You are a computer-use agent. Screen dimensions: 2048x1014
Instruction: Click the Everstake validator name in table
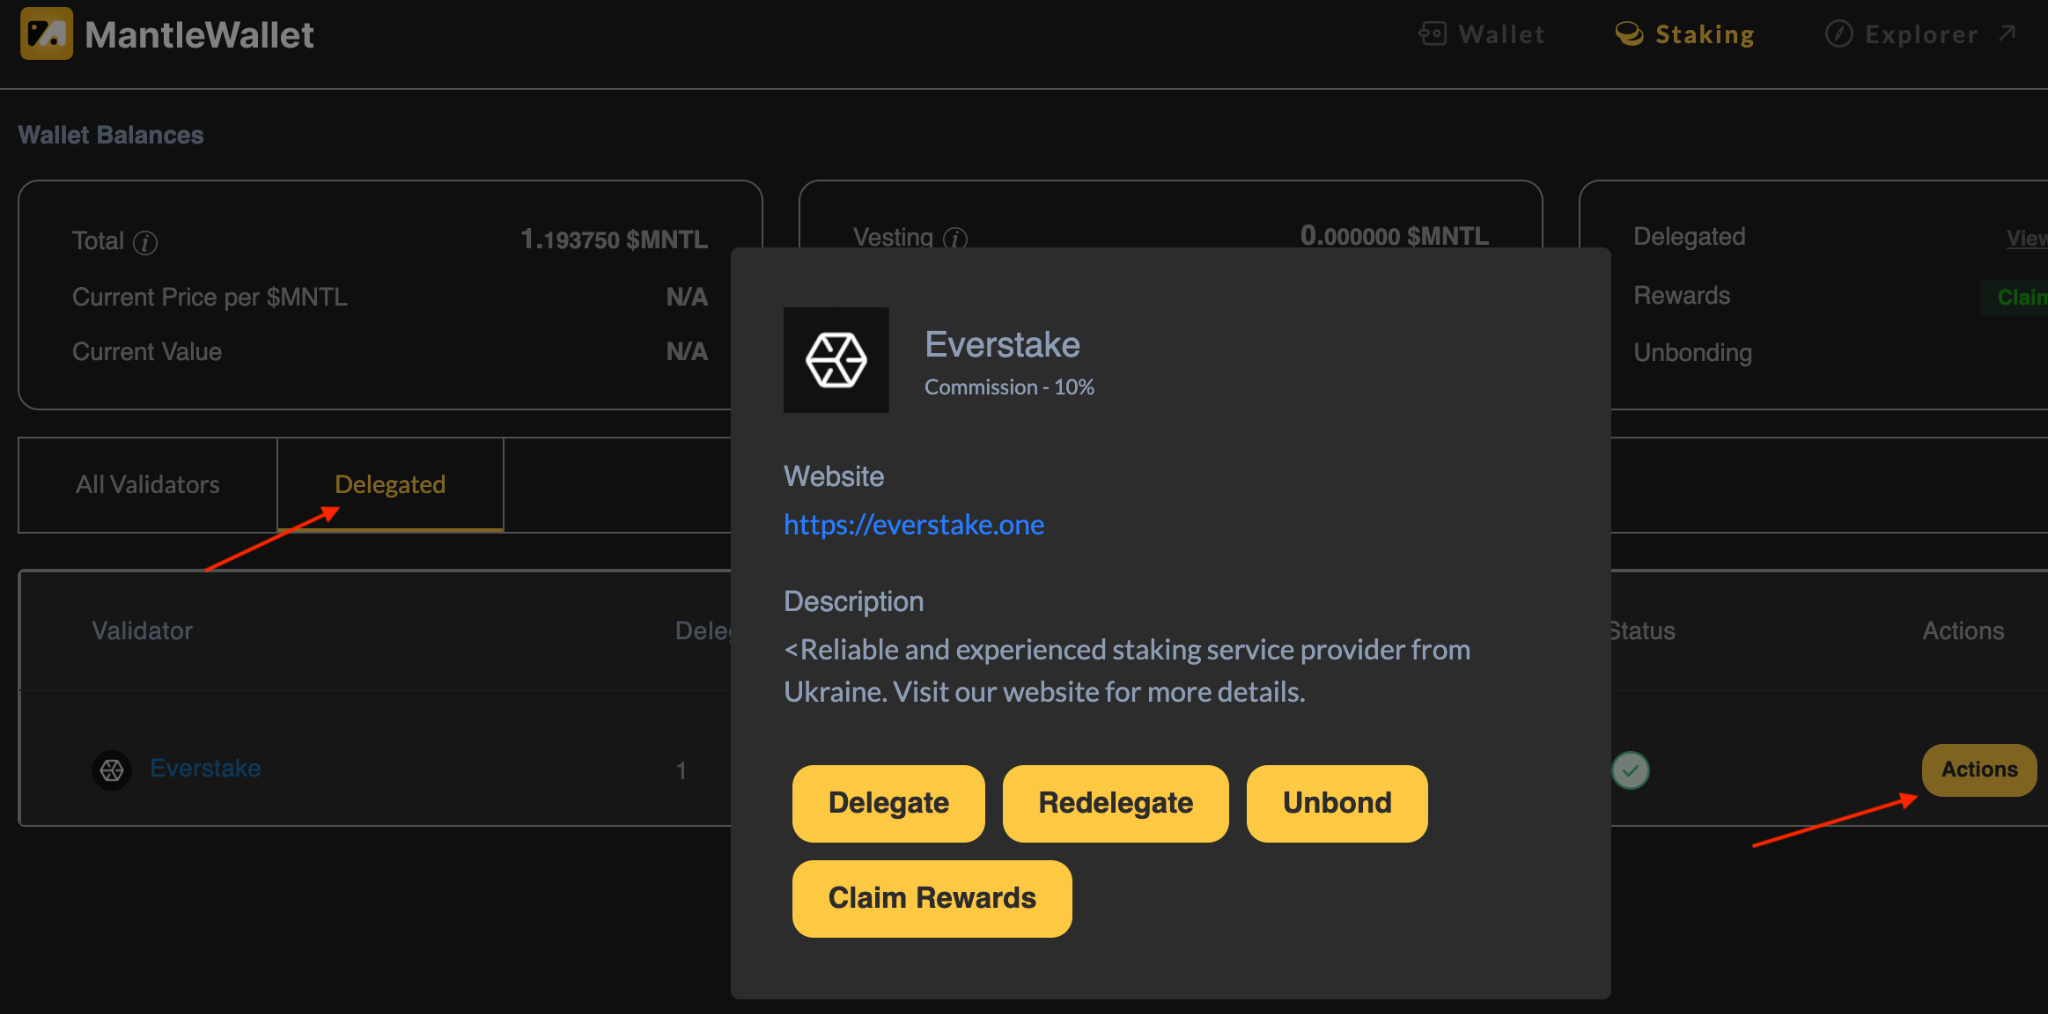[x=205, y=768]
